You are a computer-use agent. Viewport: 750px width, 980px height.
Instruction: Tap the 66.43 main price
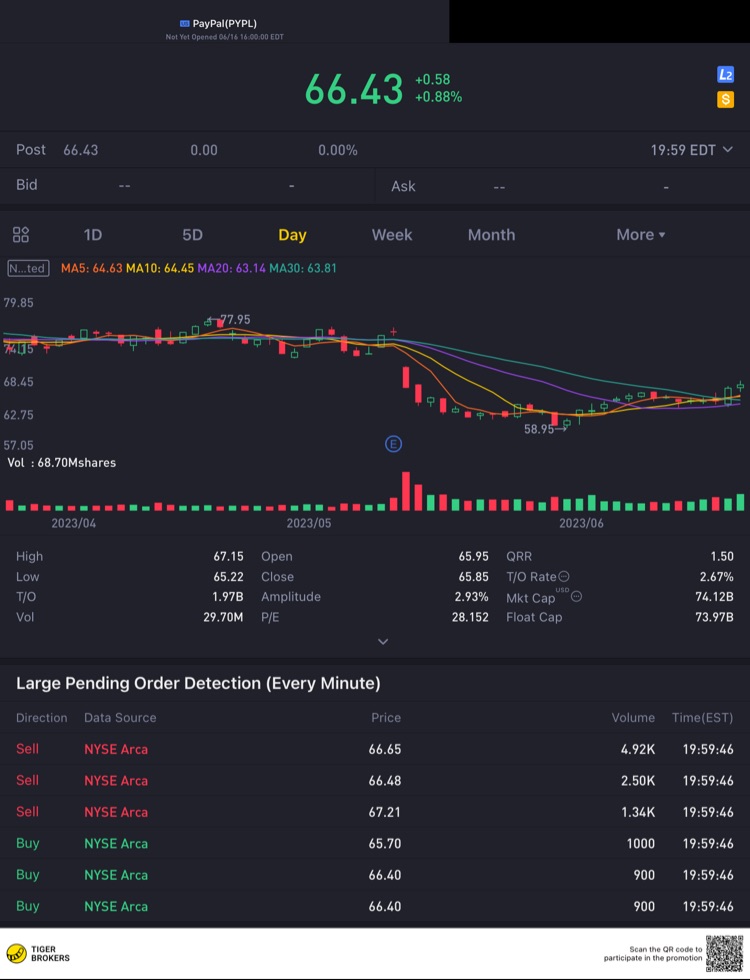pyautogui.click(x=354, y=89)
